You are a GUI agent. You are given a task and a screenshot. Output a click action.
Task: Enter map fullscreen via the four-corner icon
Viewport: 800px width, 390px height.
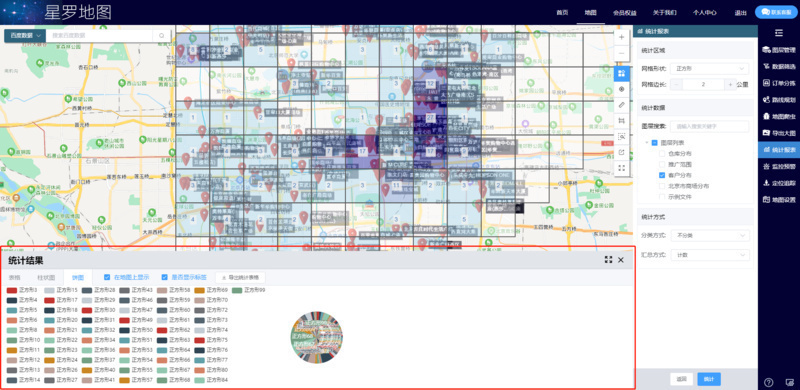pos(621,167)
